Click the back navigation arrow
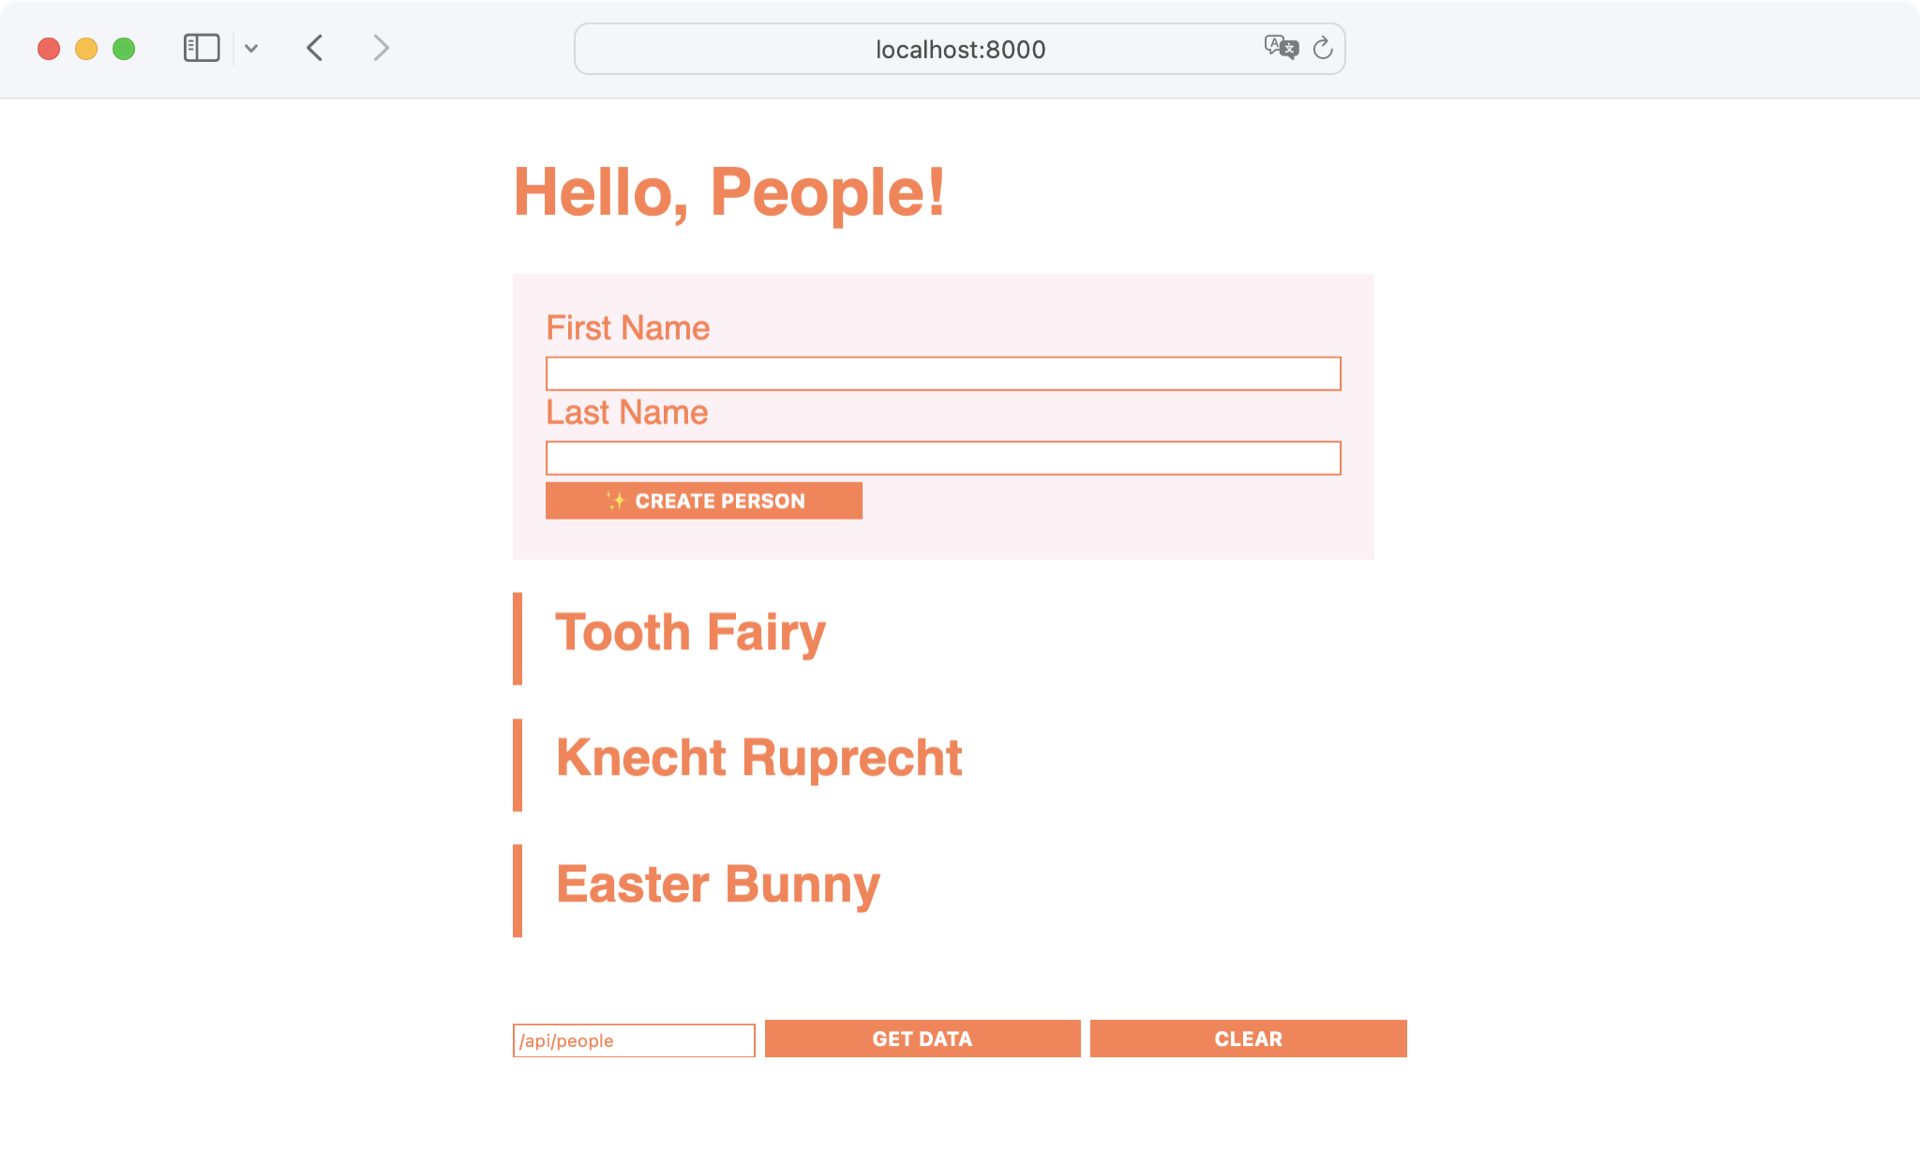Screen dimensions: 1920x1153 pyautogui.click(x=314, y=48)
